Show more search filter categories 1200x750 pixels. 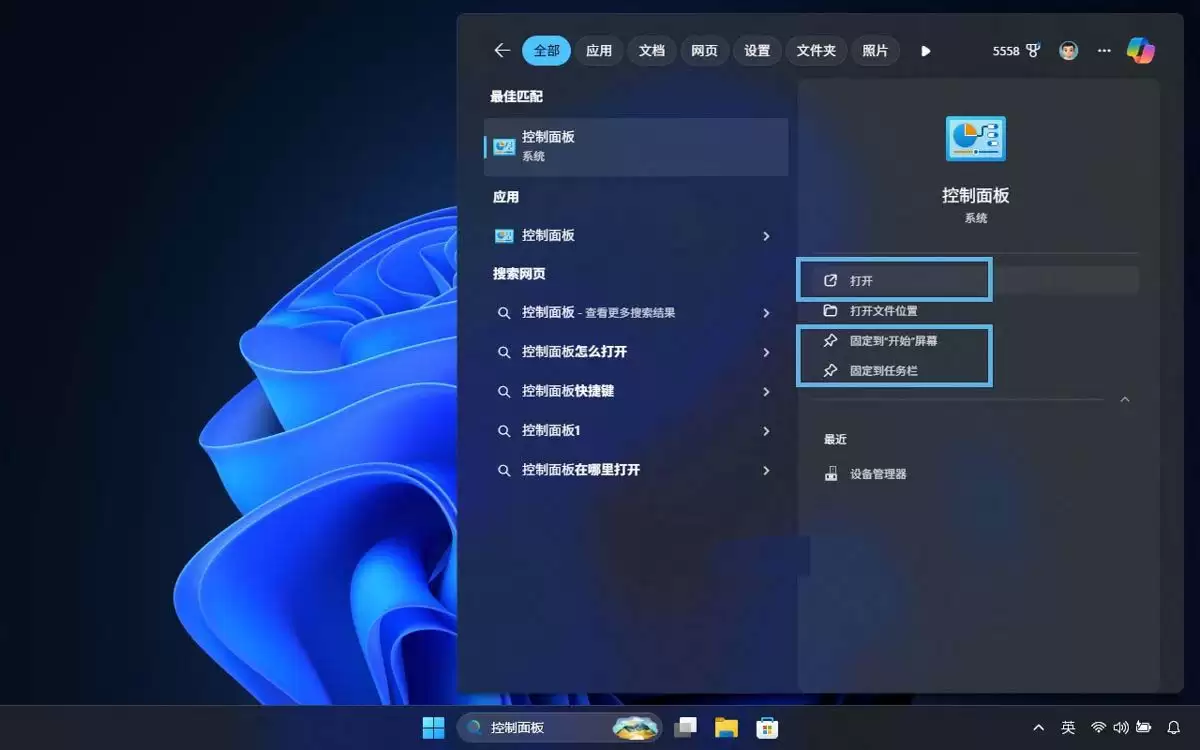coord(925,50)
